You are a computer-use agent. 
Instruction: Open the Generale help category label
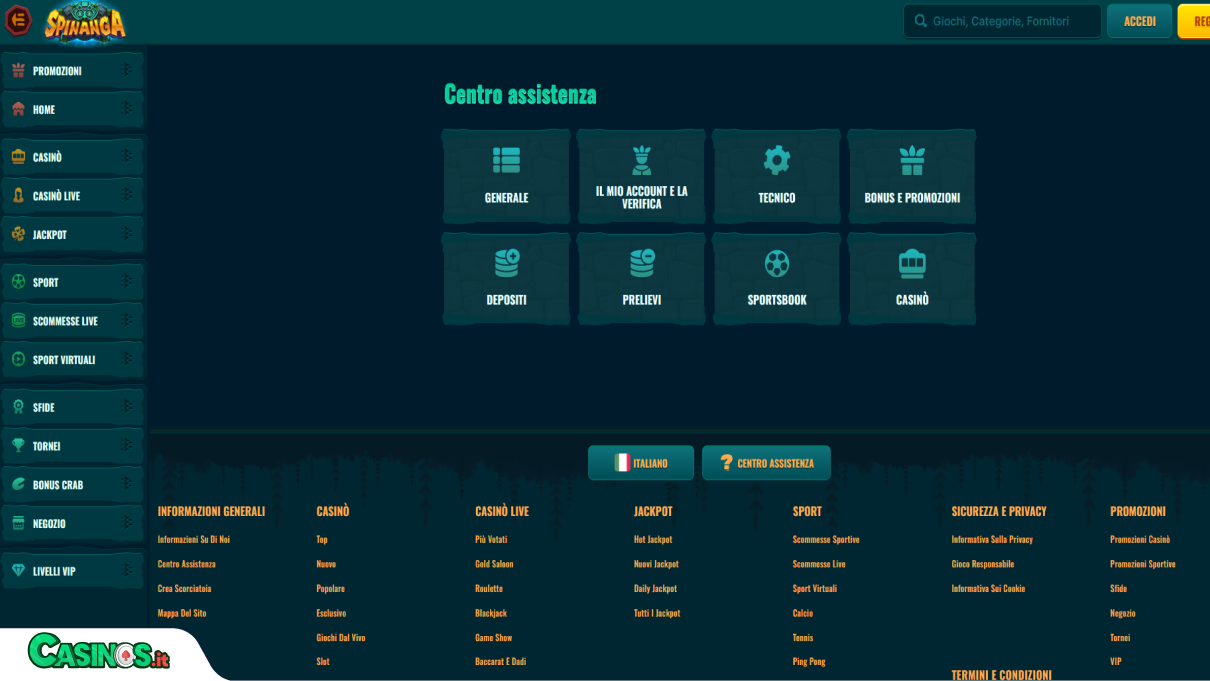(x=506, y=198)
